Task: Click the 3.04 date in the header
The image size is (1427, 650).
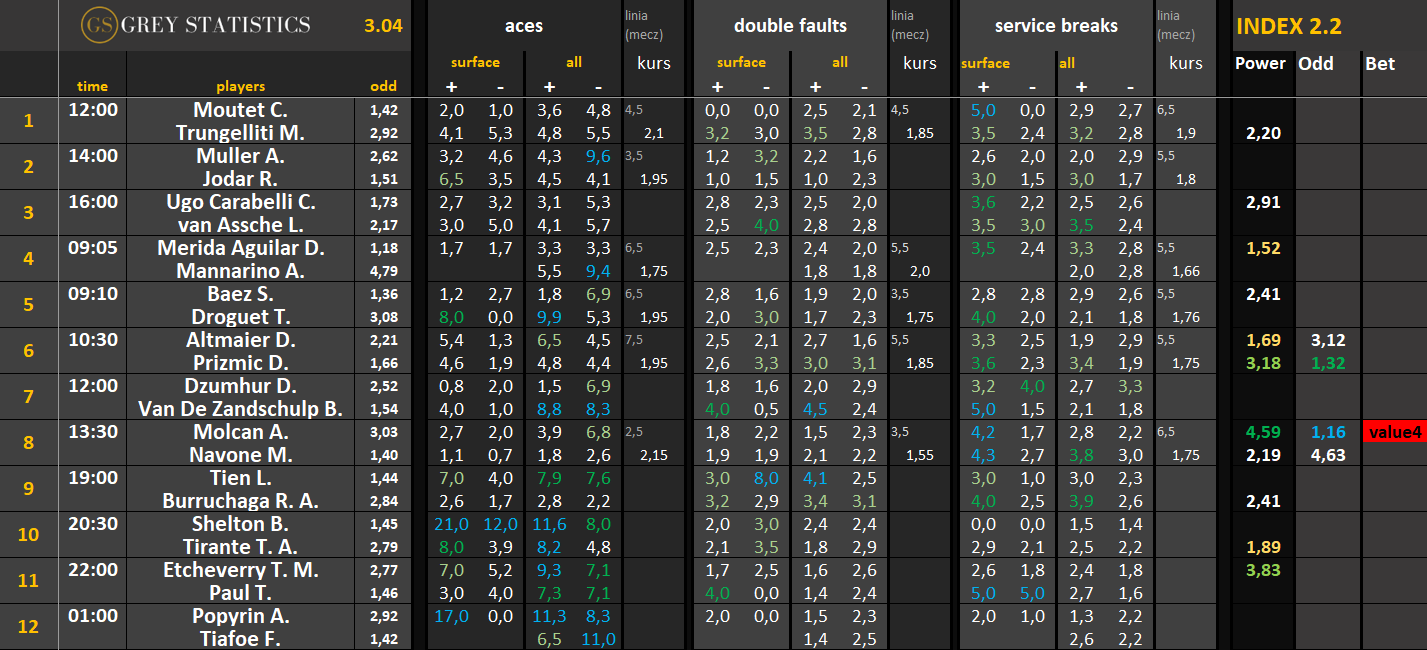Action: coord(383,26)
